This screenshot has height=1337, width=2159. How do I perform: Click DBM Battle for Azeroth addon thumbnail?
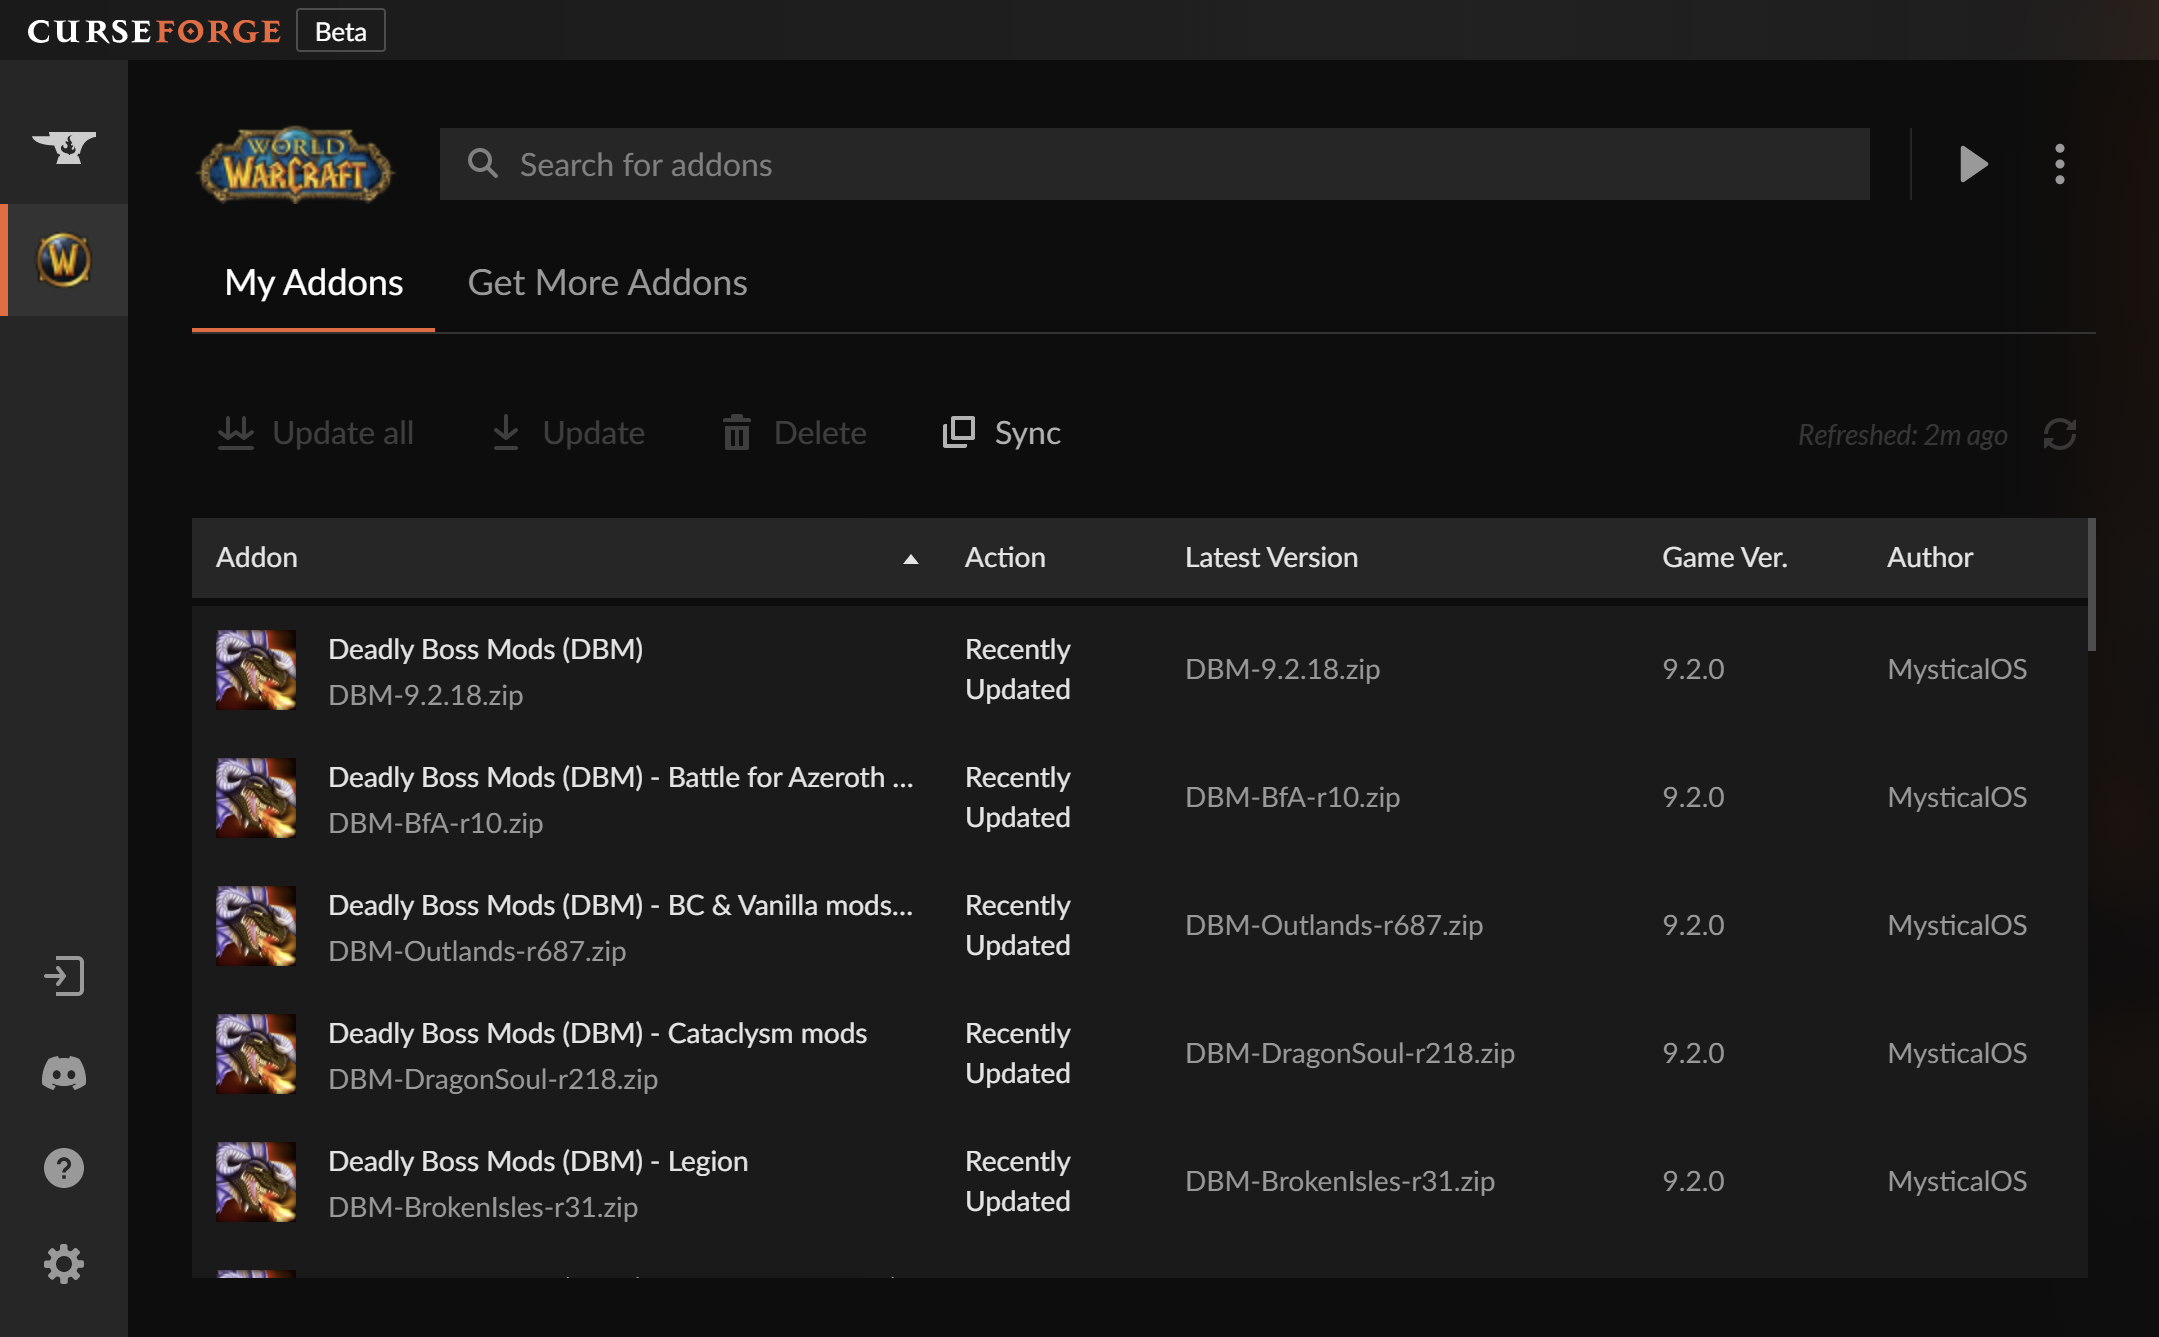(x=256, y=798)
